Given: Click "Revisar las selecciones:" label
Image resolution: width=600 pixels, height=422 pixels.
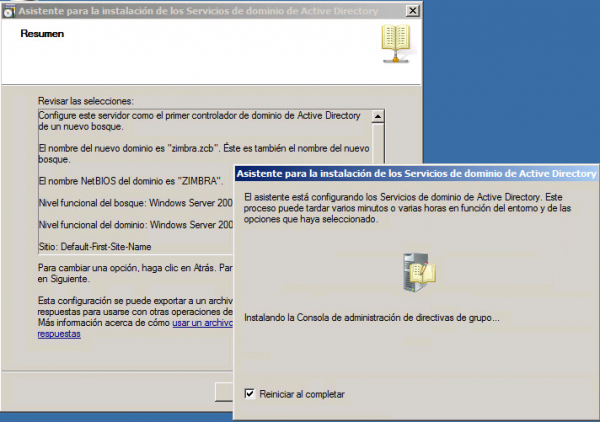Looking at the screenshot, I should pos(86,101).
